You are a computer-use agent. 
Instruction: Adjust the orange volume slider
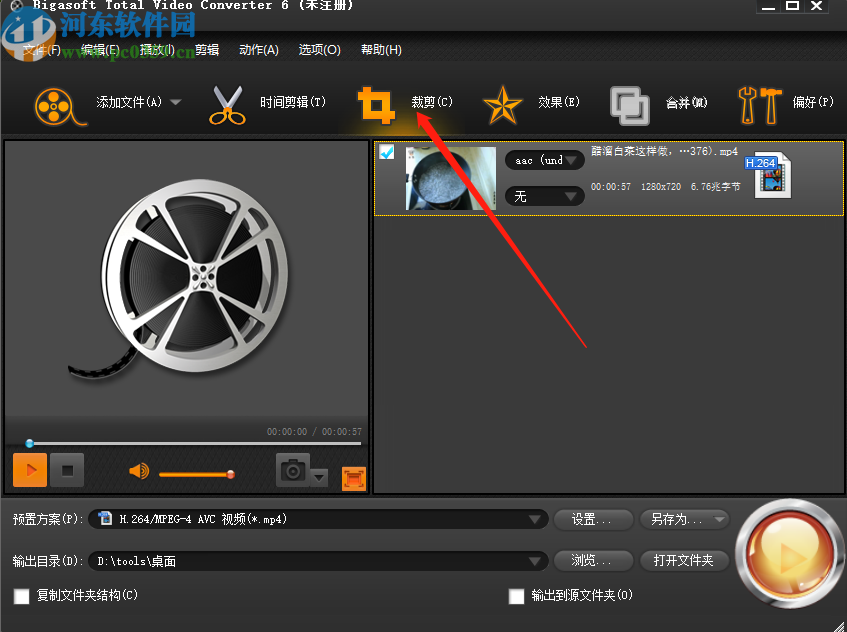(x=197, y=474)
